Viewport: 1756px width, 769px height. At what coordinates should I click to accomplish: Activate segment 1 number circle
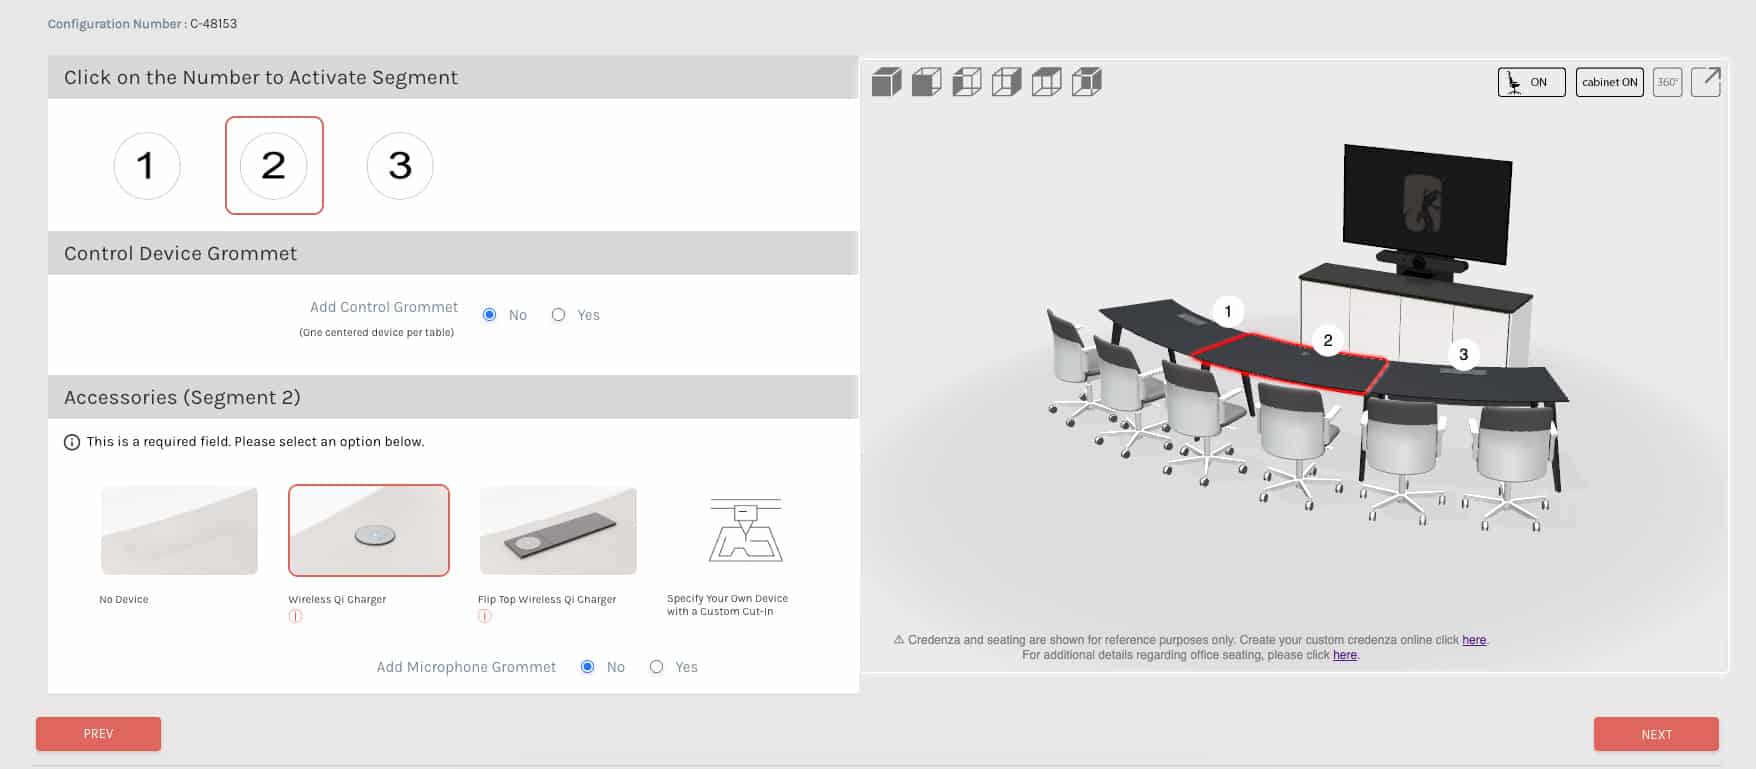click(147, 165)
